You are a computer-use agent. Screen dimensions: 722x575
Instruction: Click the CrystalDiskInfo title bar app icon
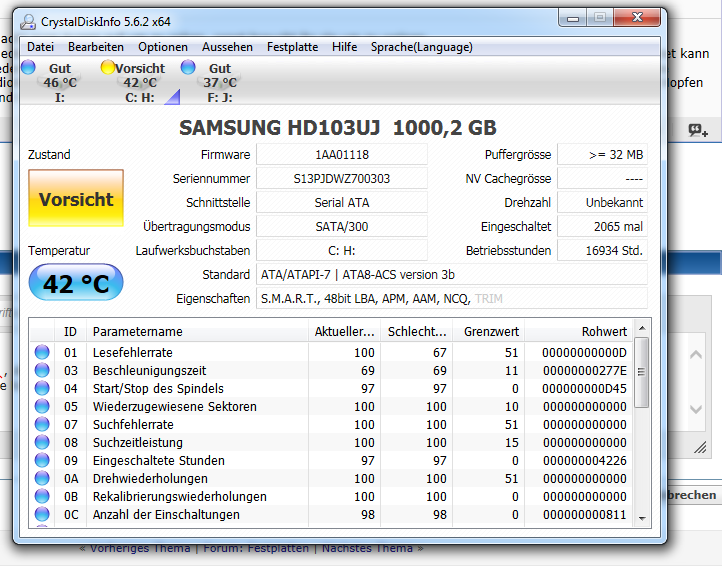click(x=28, y=22)
